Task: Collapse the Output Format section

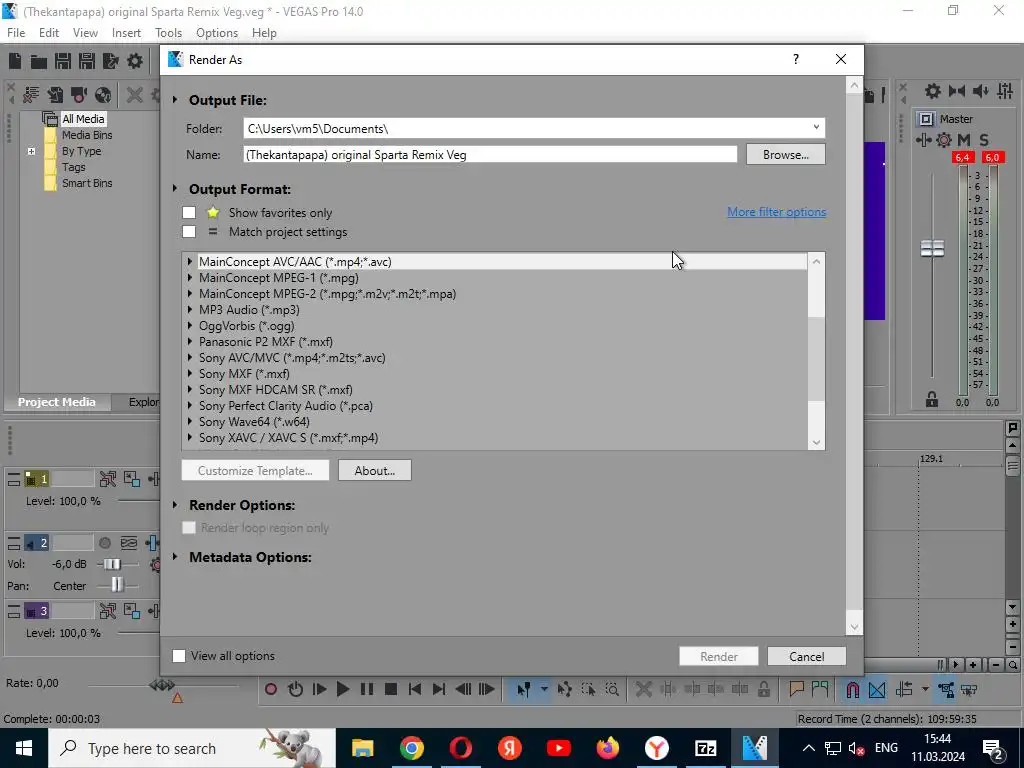Action: [175, 189]
